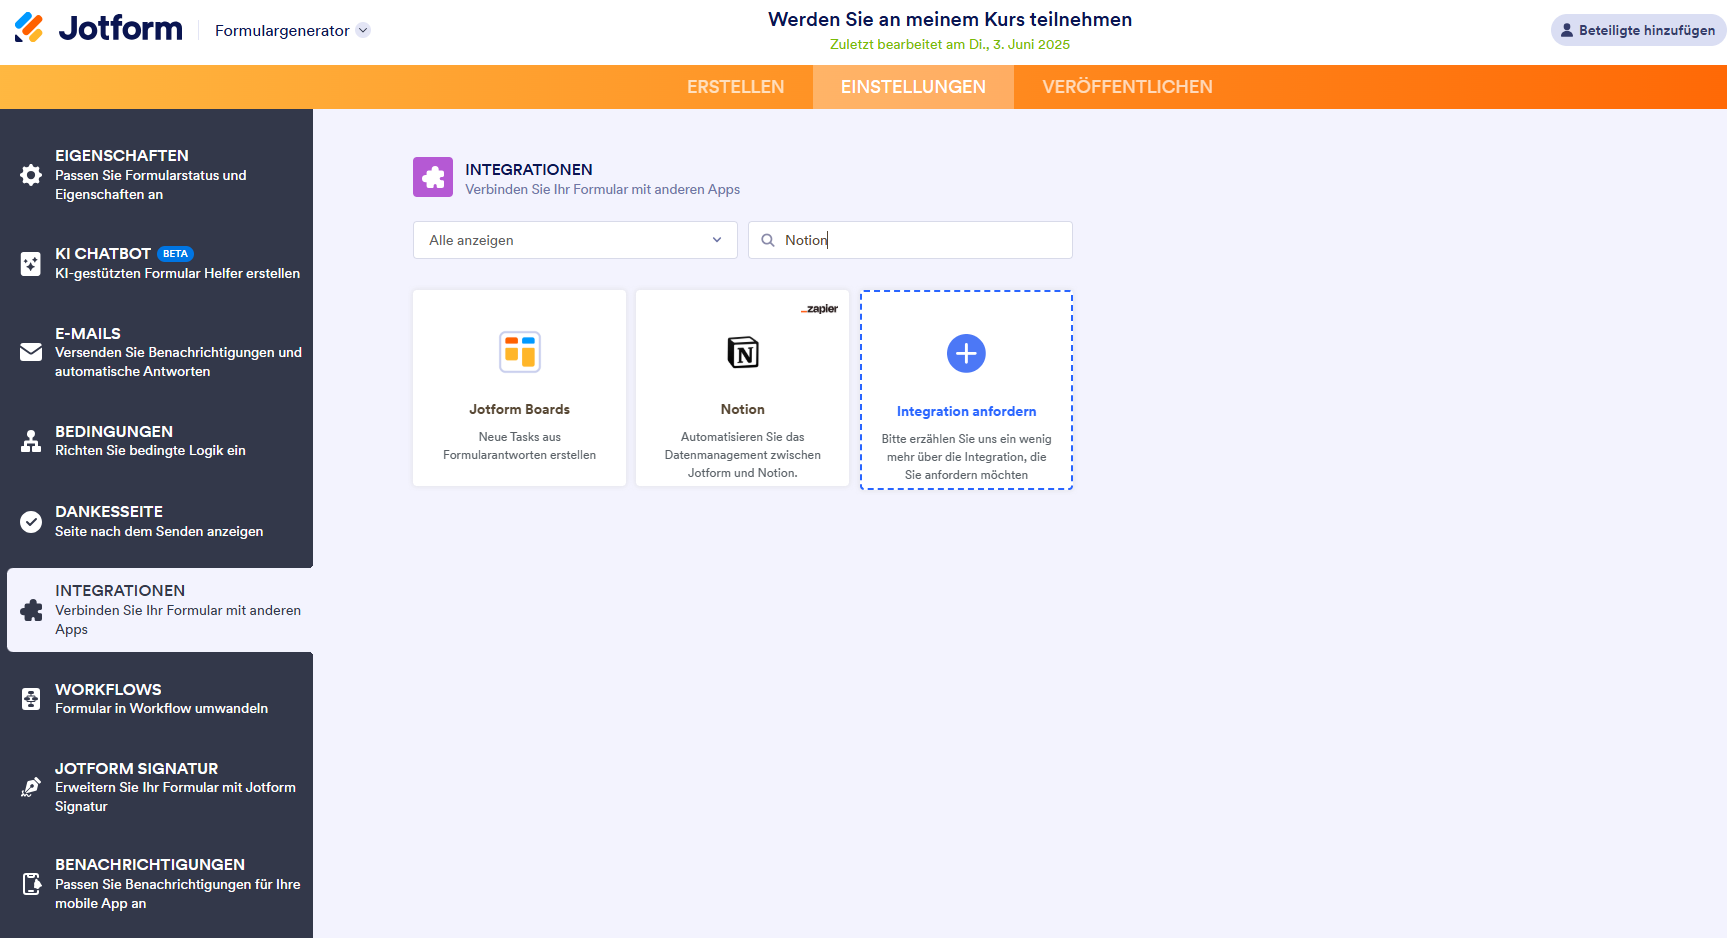Click the Neue Tasks aus Formularantworten description
The image size is (1727, 938).
click(520, 446)
